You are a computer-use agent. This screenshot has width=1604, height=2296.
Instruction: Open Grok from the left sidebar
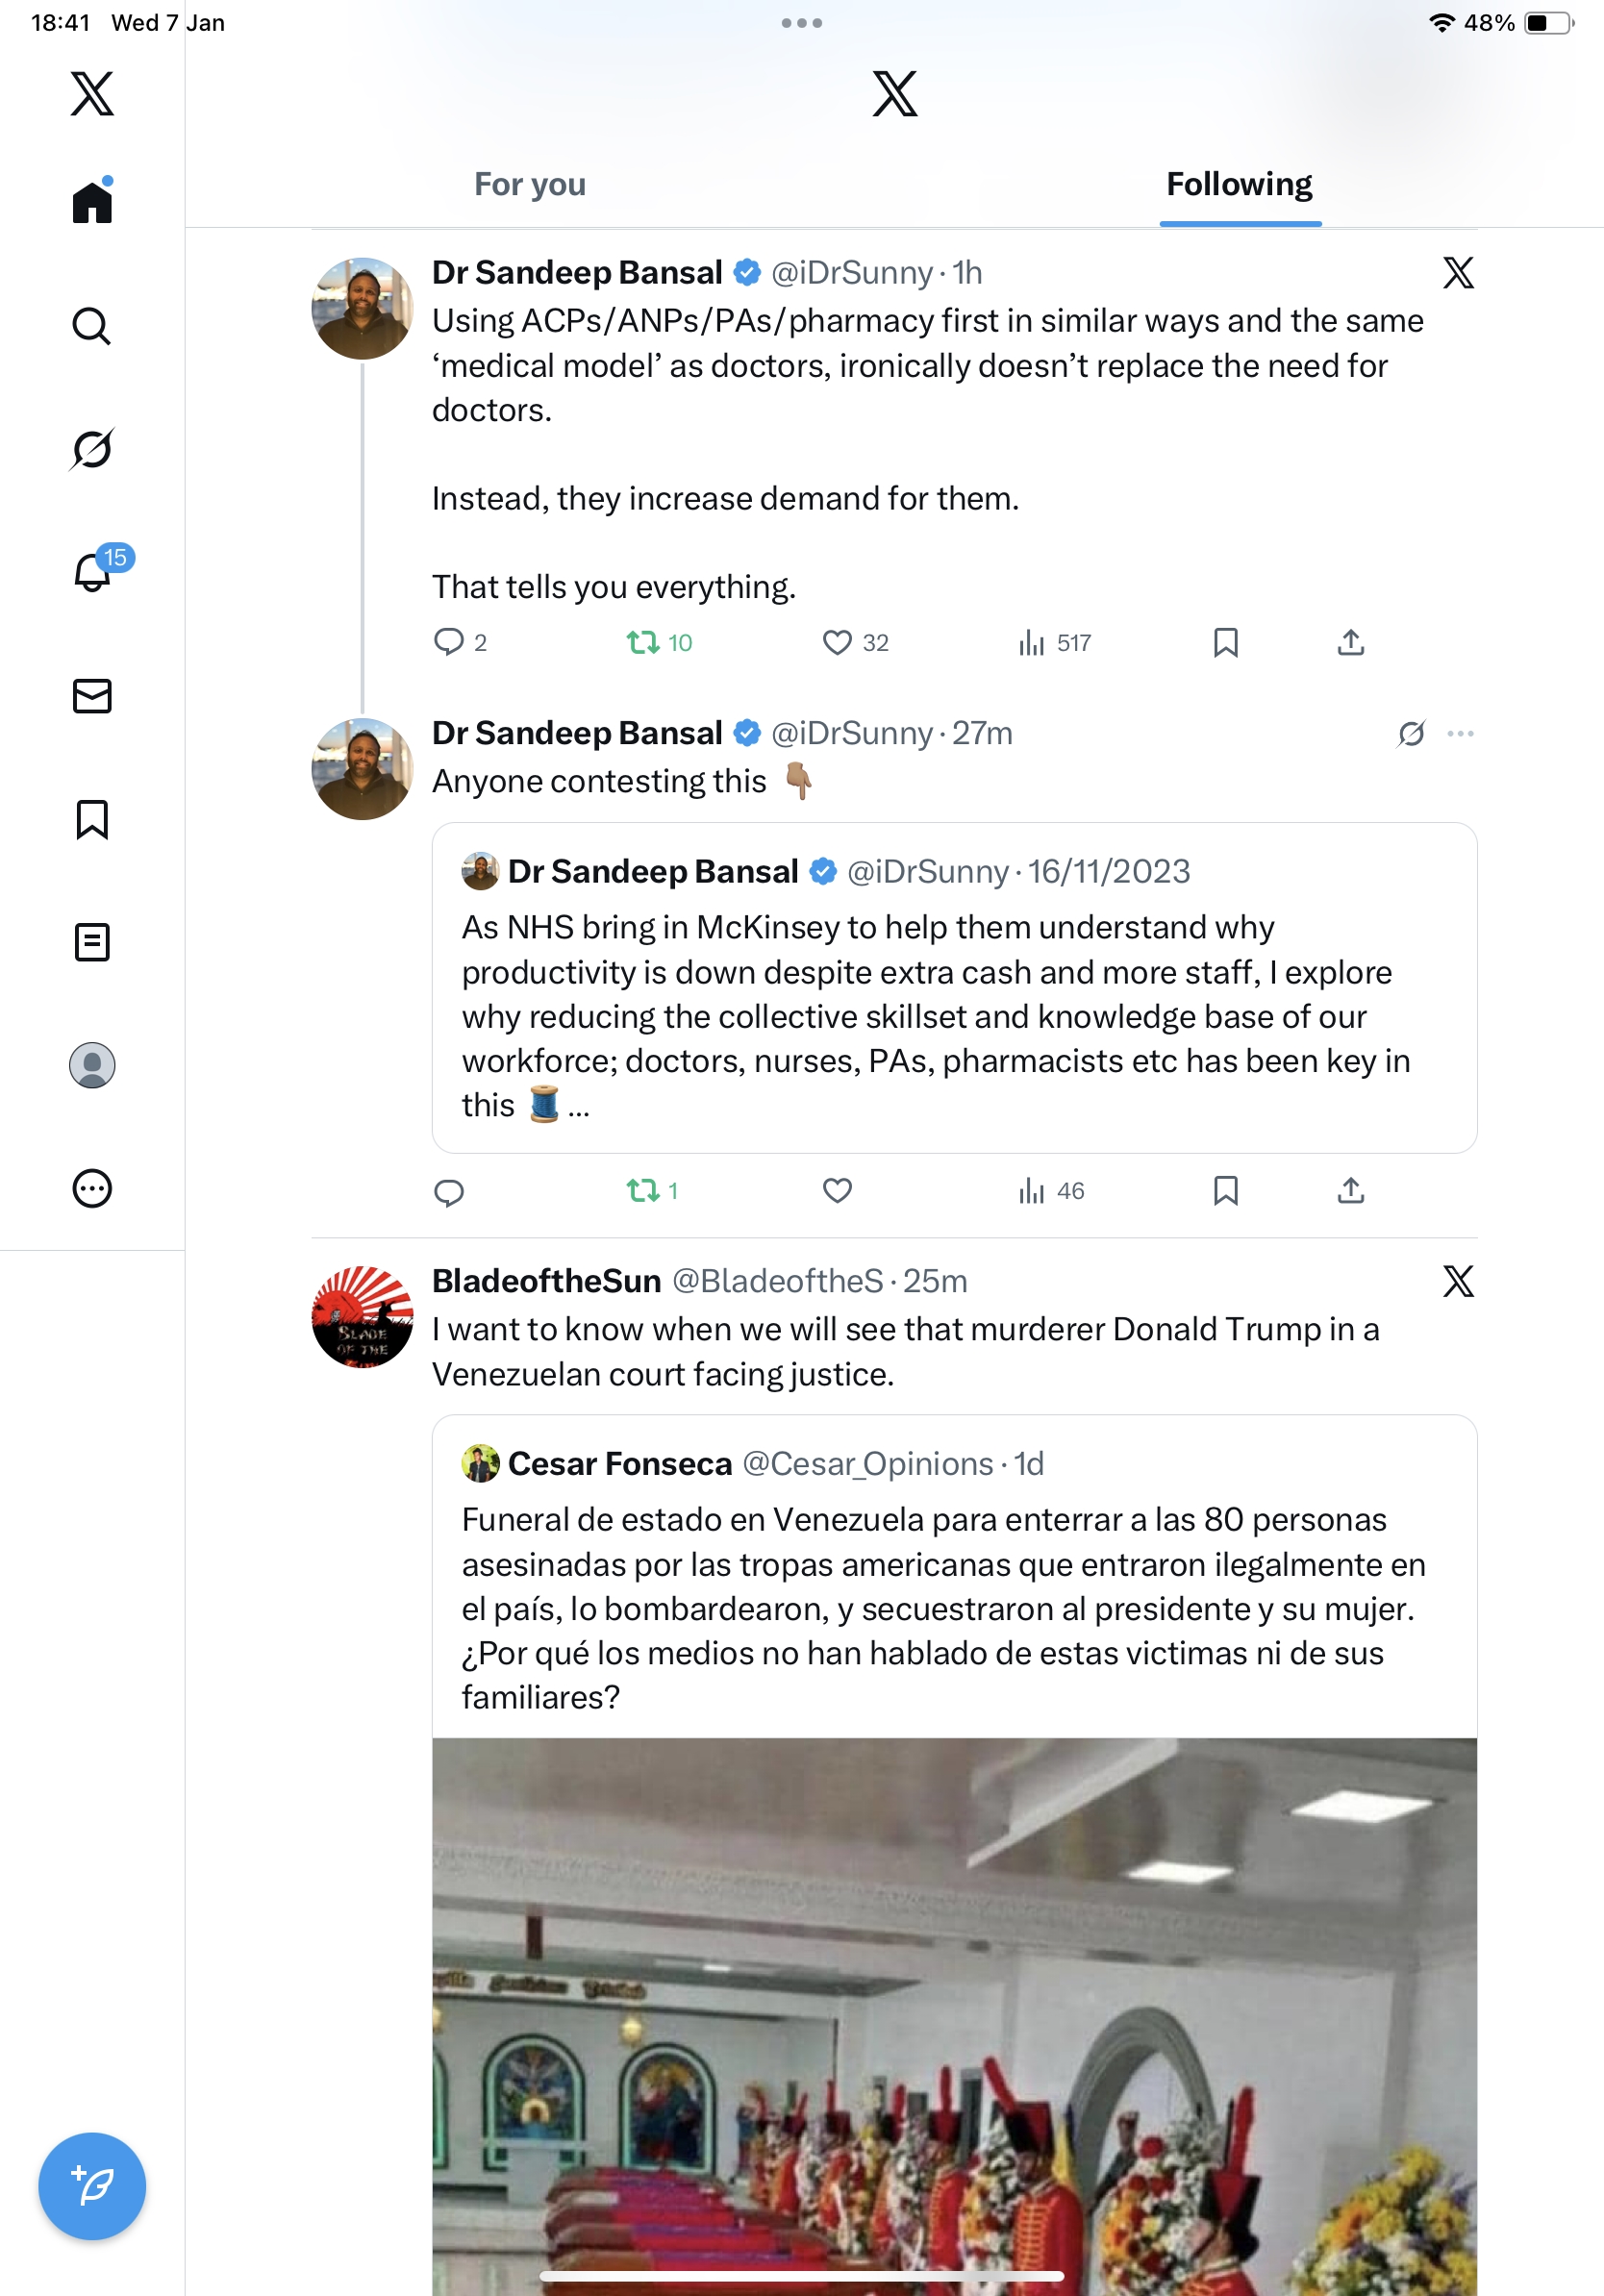(x=92, y=449)
